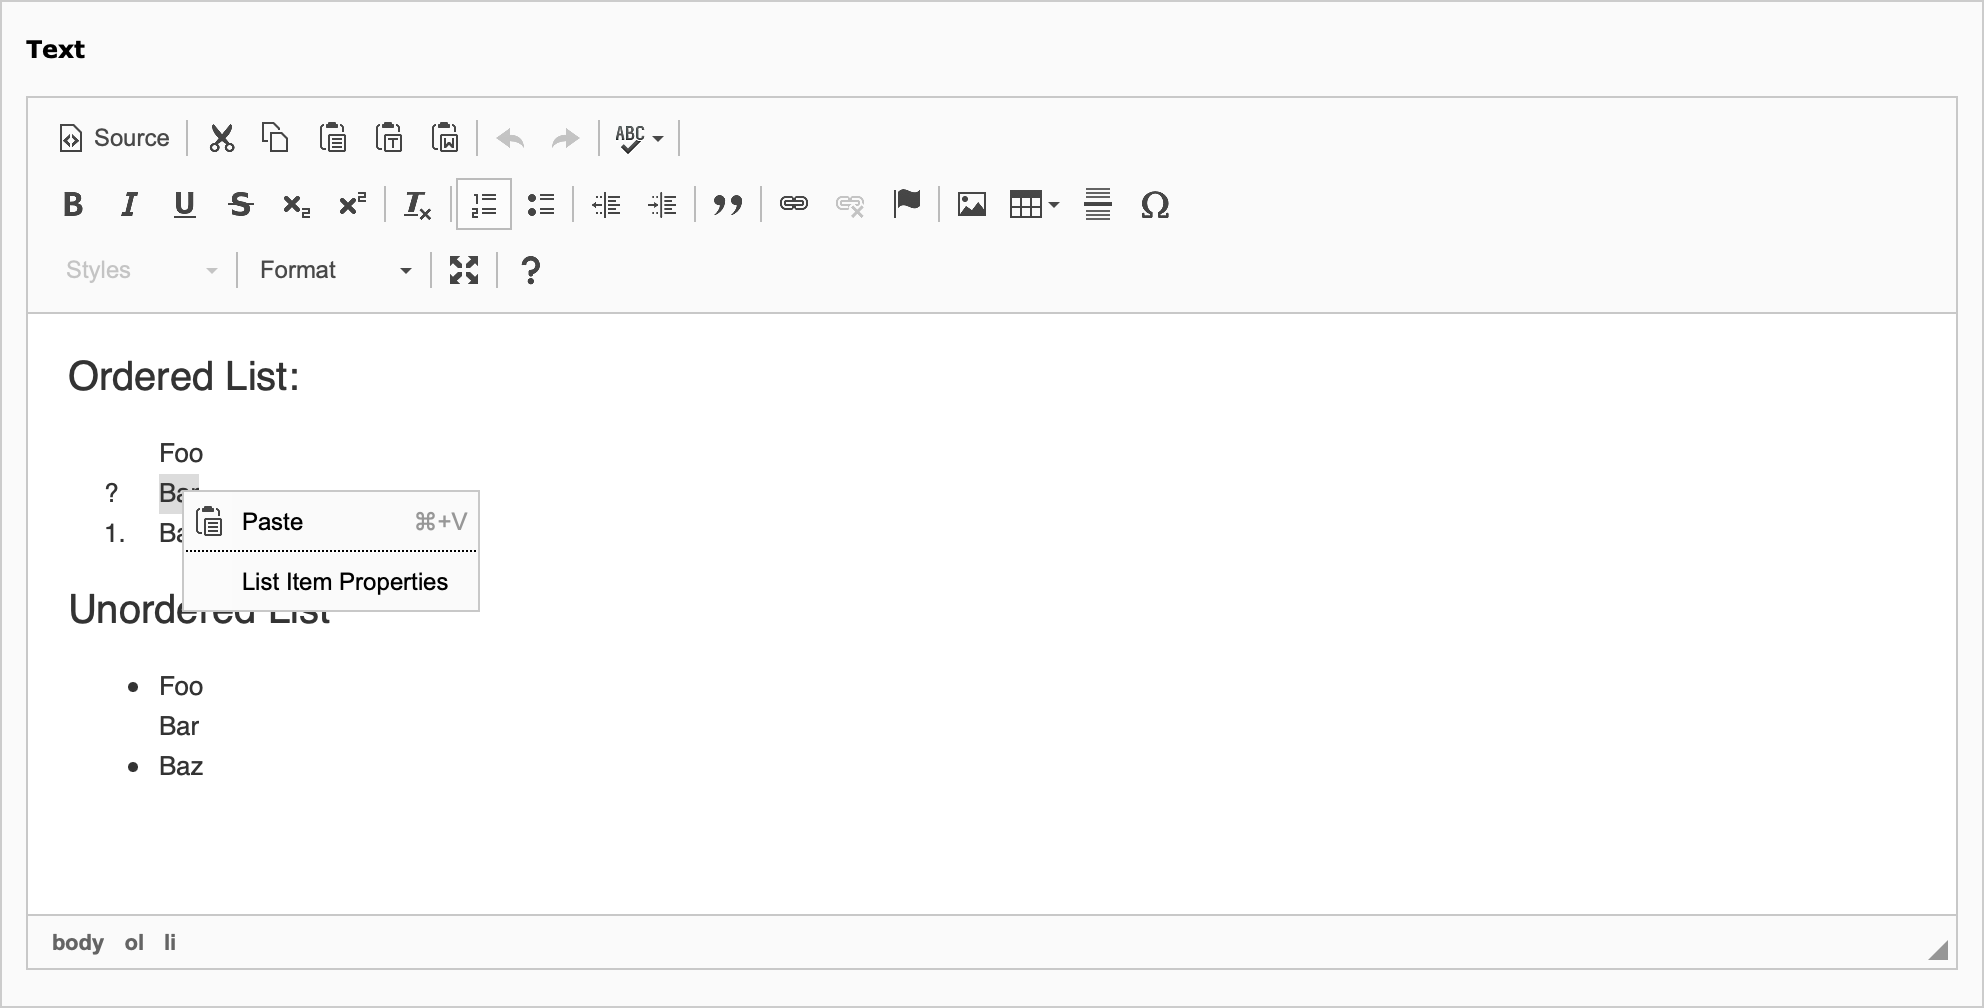Click Foo in the unordered list
Screen dimensions: 1984x1008
[181, 686]
